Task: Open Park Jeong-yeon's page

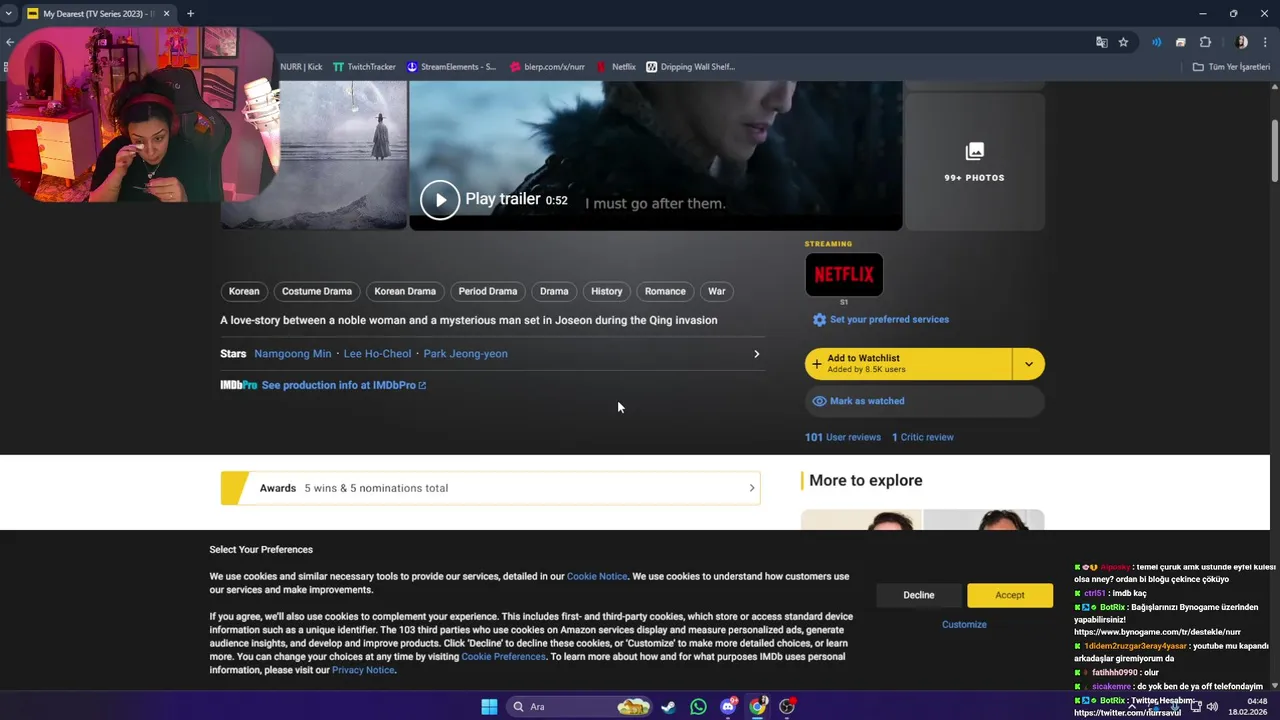Action: [466, 354]
